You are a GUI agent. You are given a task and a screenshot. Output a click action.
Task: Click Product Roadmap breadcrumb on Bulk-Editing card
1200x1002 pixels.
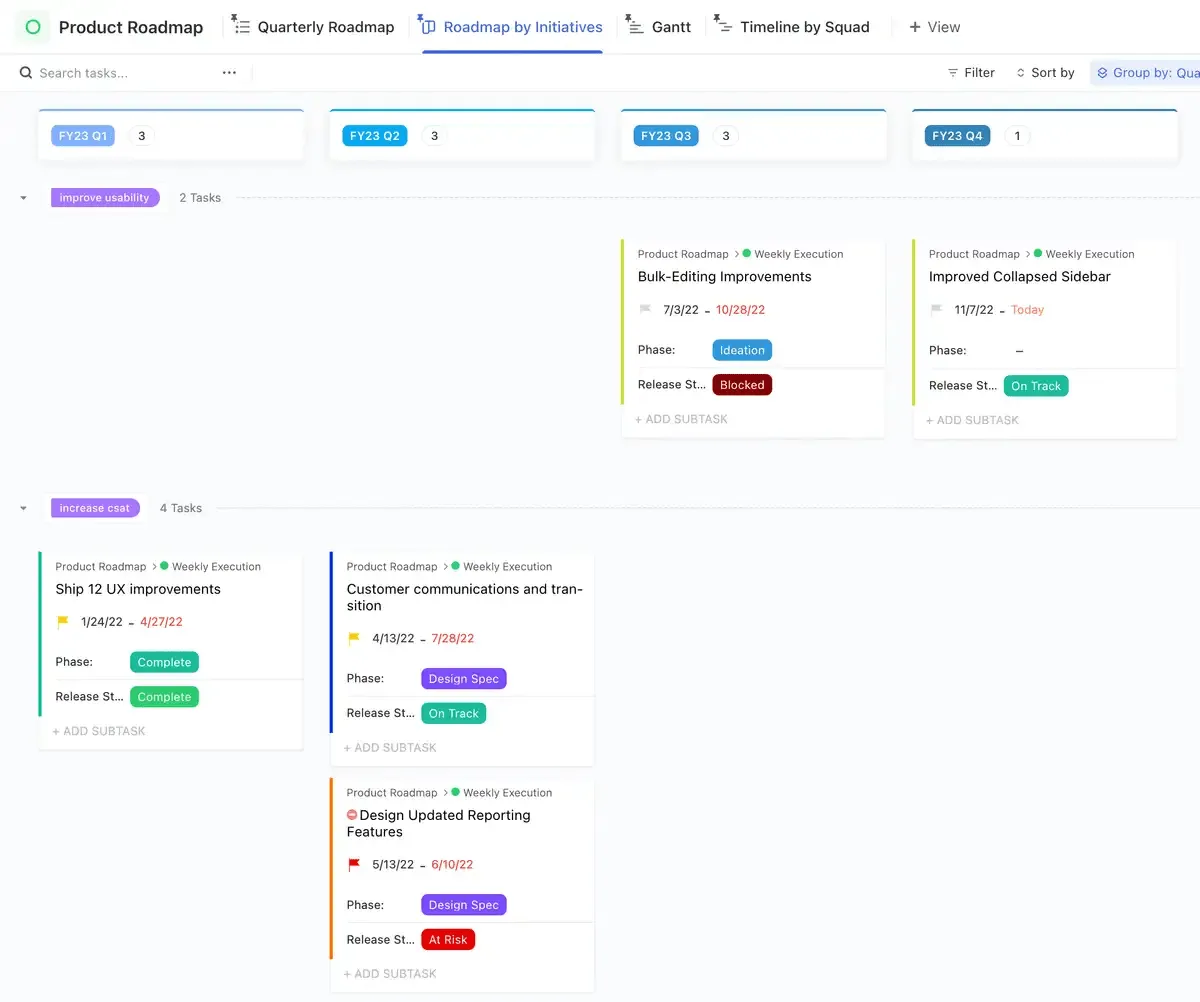(x=683, y=254)
